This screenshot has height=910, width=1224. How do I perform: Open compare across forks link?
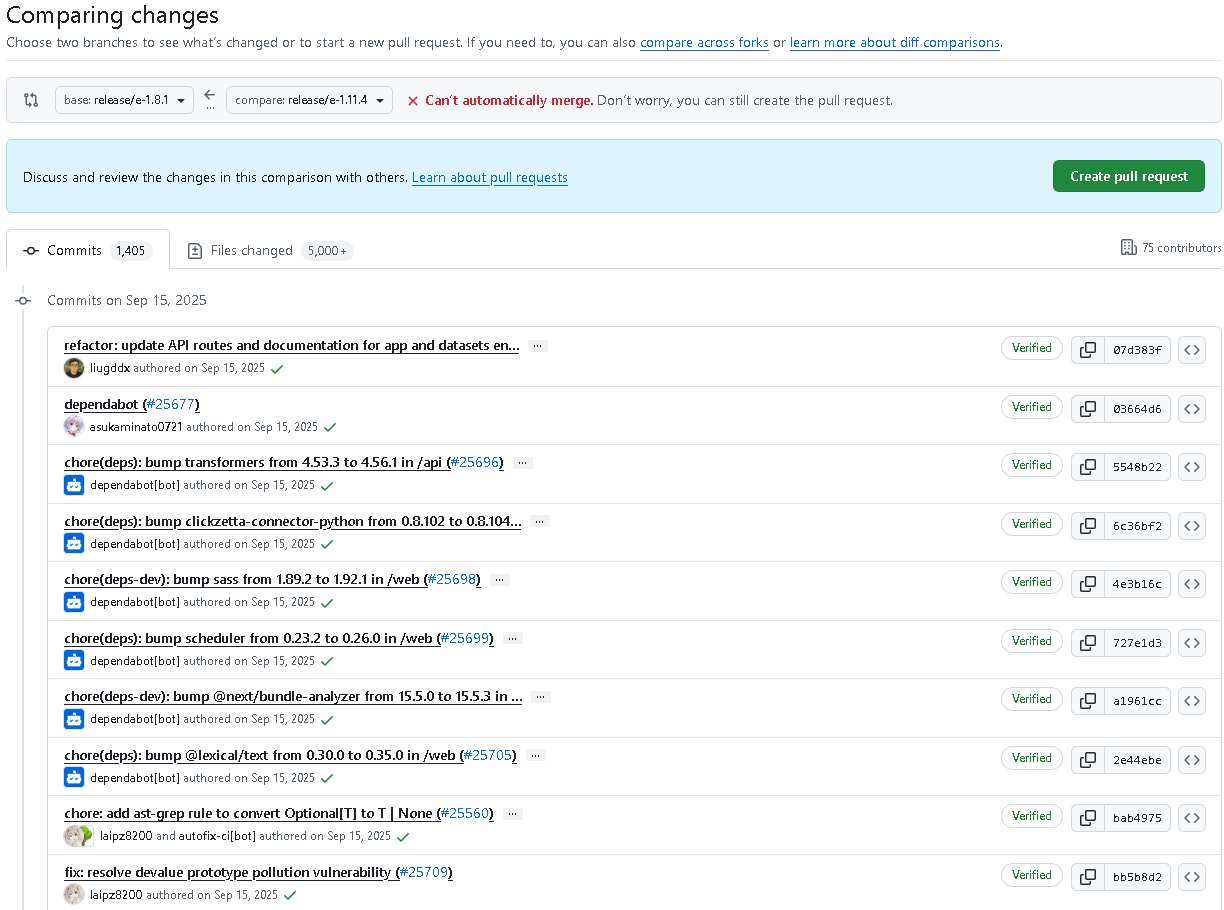[x=704, y=43]
